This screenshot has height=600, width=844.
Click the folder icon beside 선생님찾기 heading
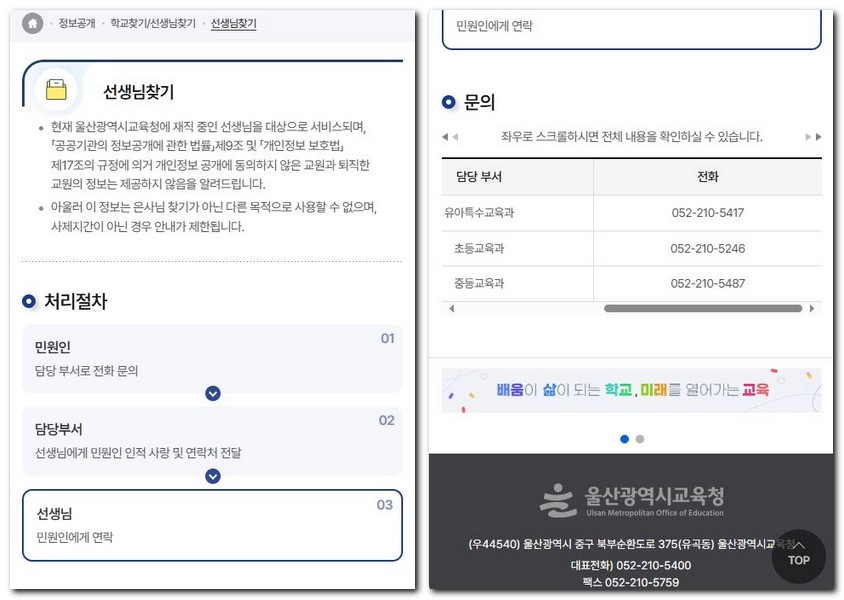57,89
